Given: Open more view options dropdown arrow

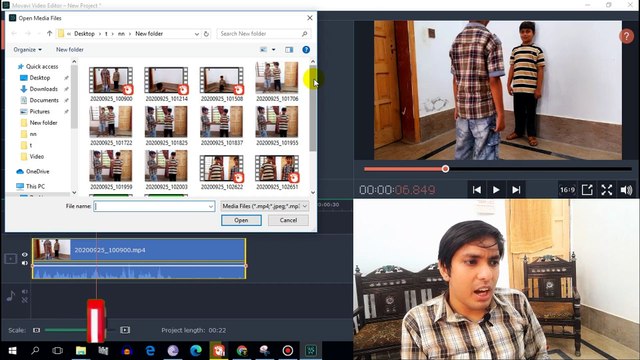Looking at the screenshot, I should 273,49.
